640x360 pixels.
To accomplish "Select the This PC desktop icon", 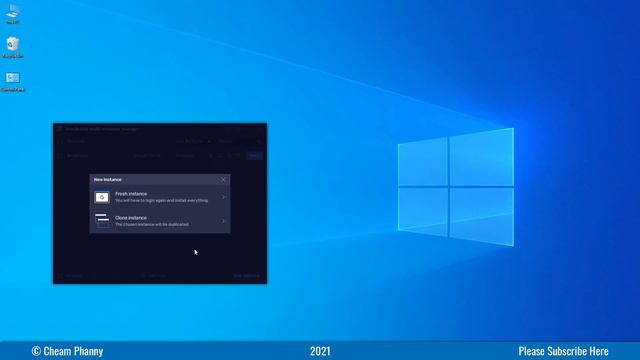I will tap(13, 14).
